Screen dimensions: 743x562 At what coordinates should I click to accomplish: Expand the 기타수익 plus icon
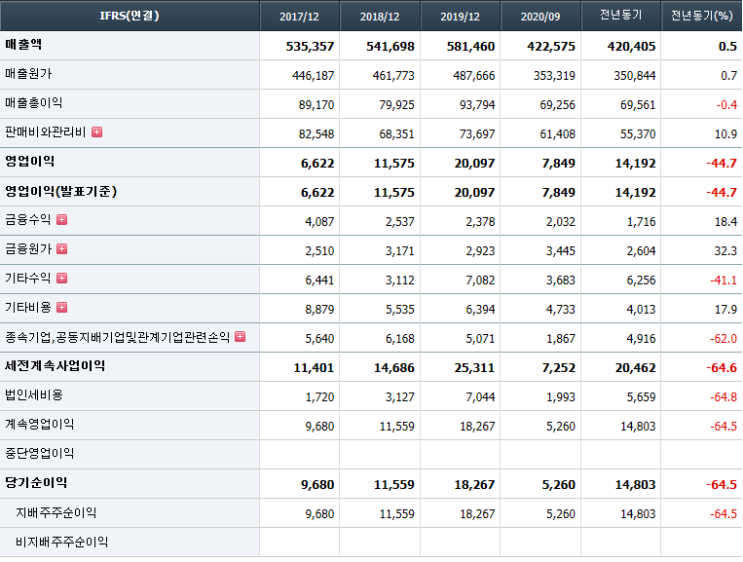point(62,278)
